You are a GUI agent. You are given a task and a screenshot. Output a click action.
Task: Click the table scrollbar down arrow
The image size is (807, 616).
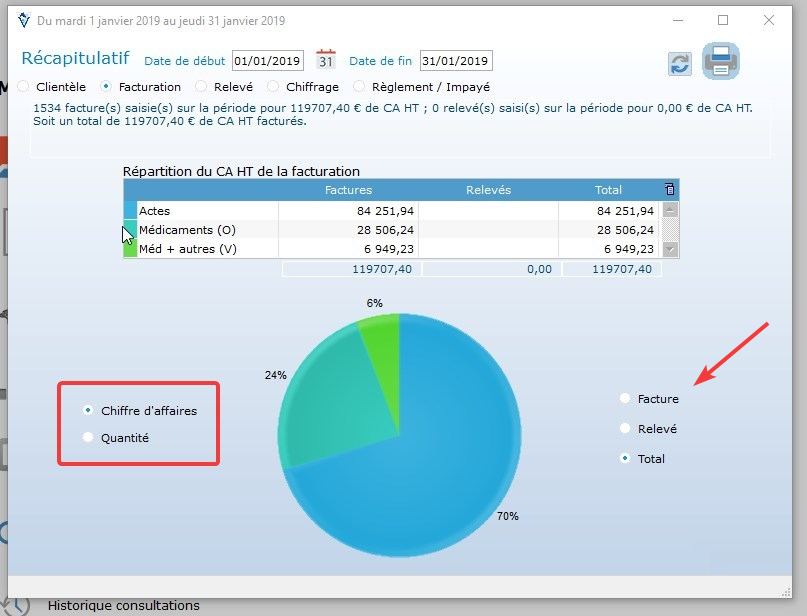670,249
